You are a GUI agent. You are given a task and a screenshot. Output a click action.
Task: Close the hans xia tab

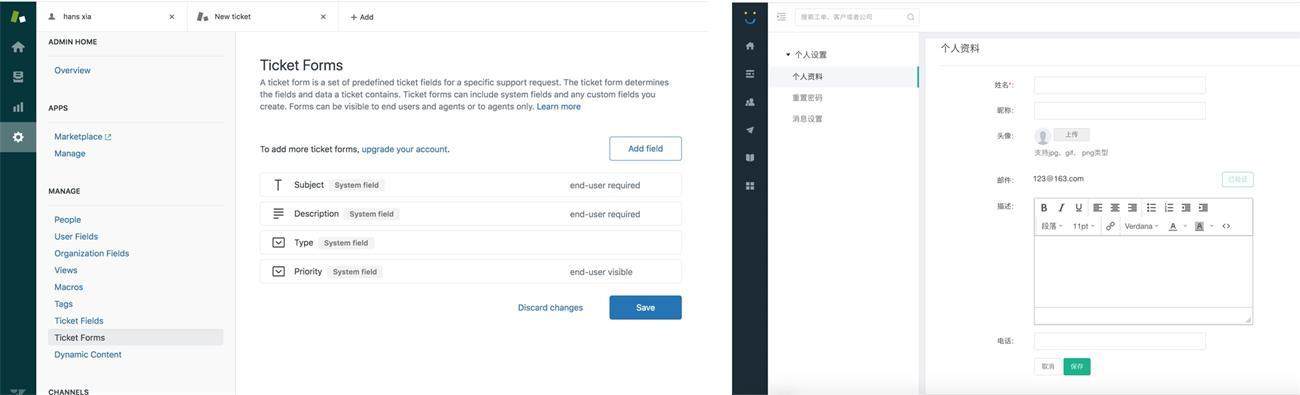tap(171, 17)
